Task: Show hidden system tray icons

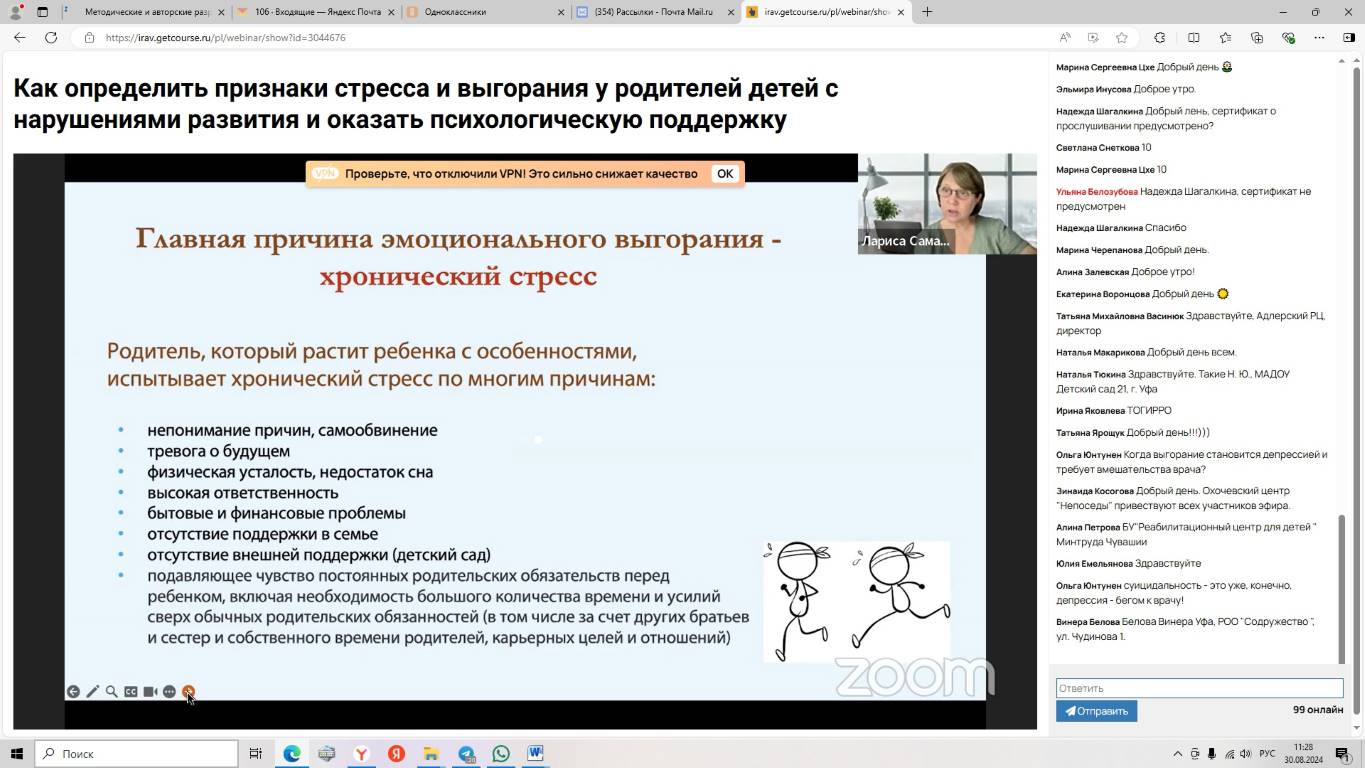Action: click(x=1177, y=754)
